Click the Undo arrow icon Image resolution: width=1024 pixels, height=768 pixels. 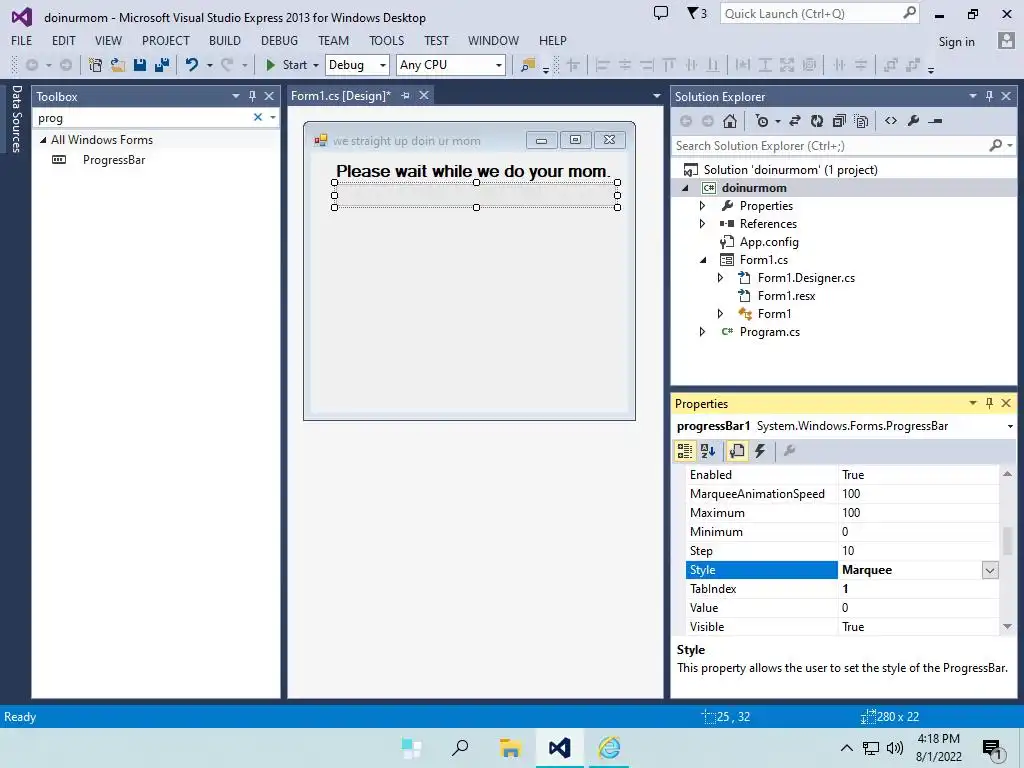coord(192,65)
